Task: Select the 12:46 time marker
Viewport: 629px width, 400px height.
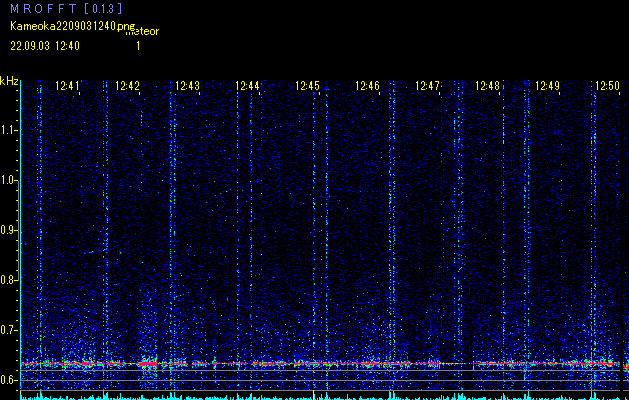Action: (367, 86)
